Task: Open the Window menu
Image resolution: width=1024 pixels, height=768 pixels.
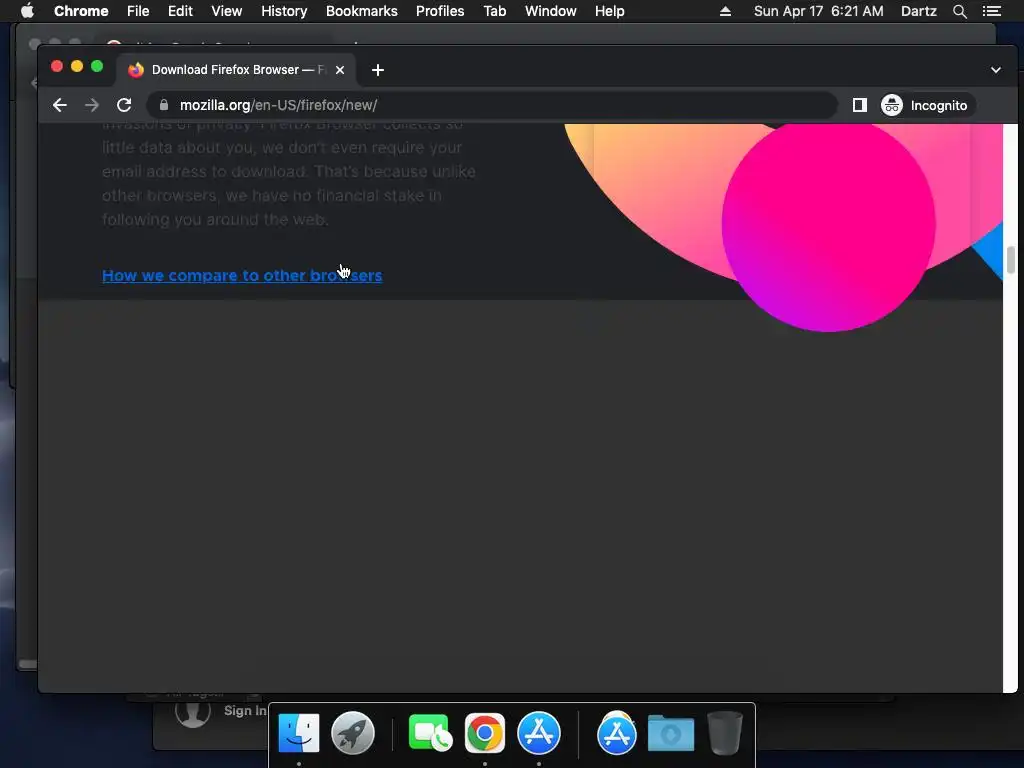Action: pyautogui.click(x=551, y=11)
